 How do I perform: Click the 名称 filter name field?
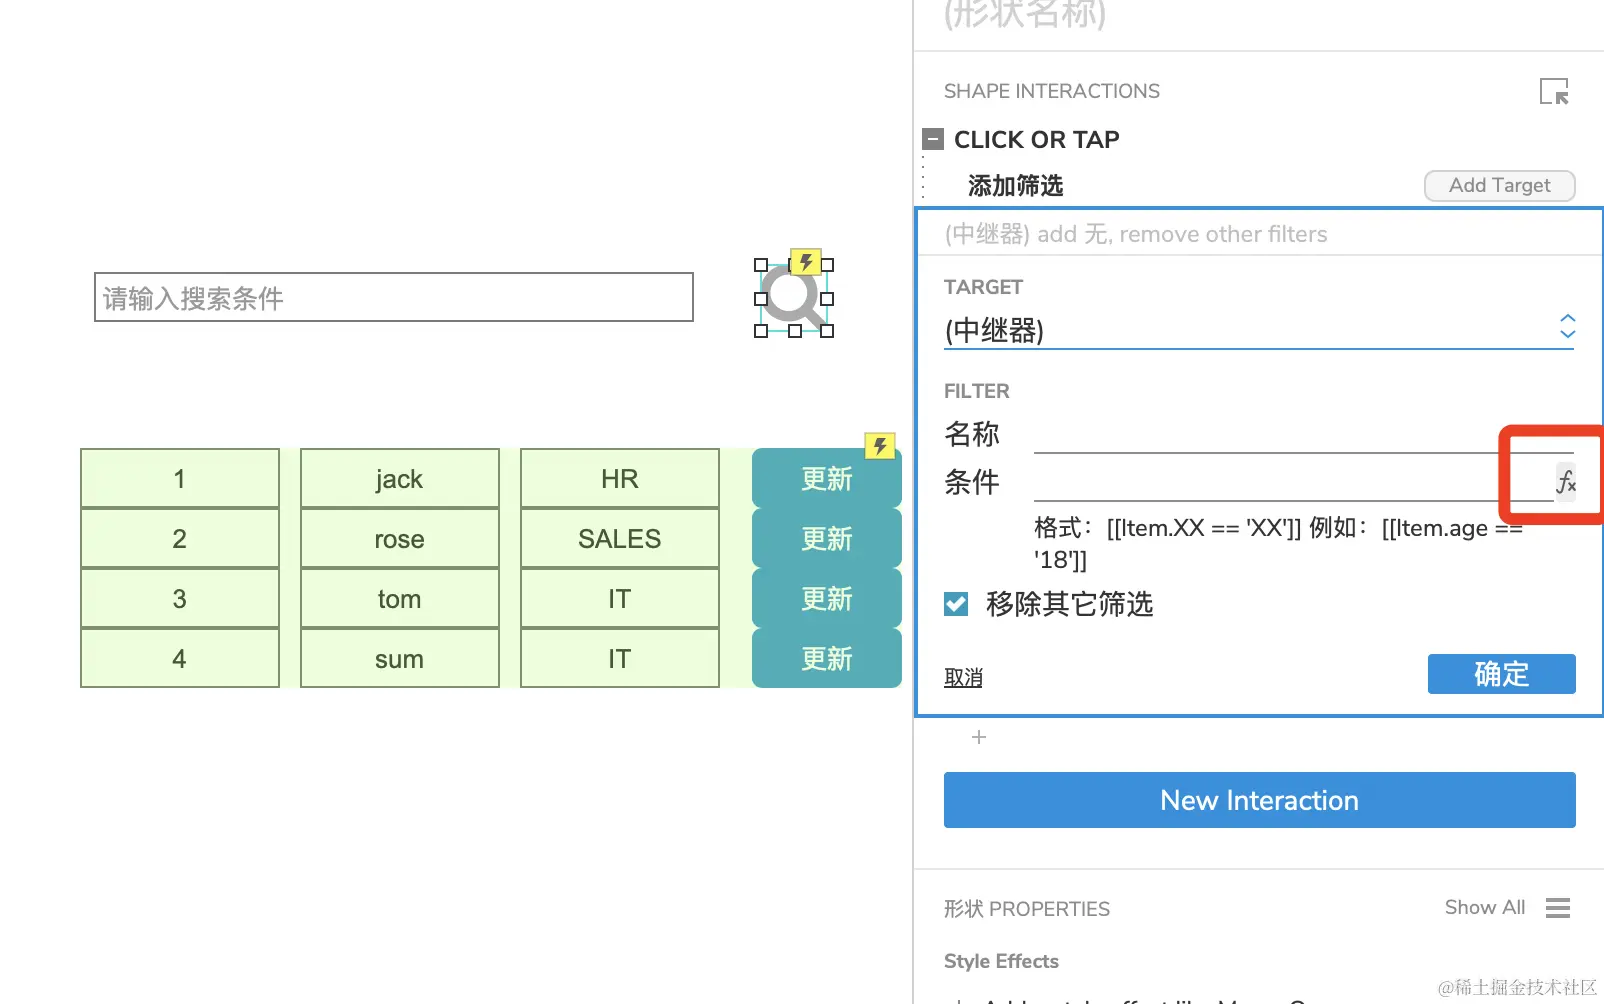(x=1304, y=435)
